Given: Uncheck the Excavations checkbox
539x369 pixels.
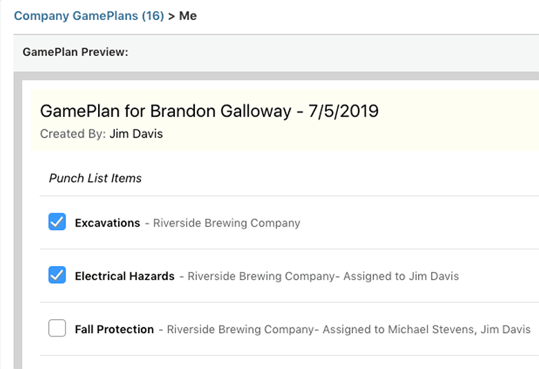Looking at the screenshot, I should click(57, 222).
